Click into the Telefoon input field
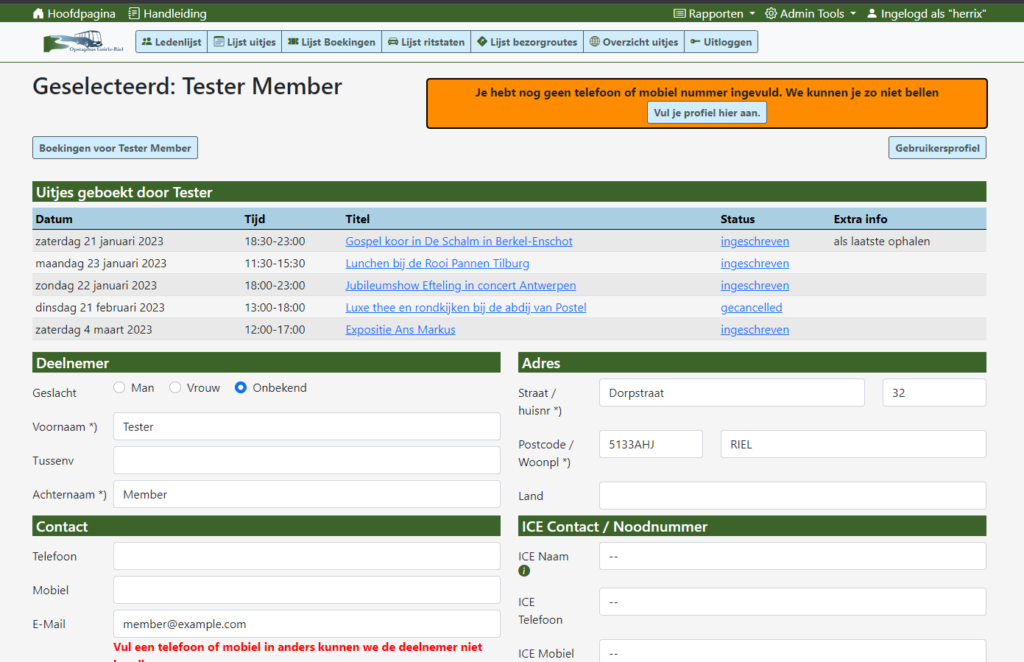This screenshot has height=662, width=1024. click(x=306, y=556)
